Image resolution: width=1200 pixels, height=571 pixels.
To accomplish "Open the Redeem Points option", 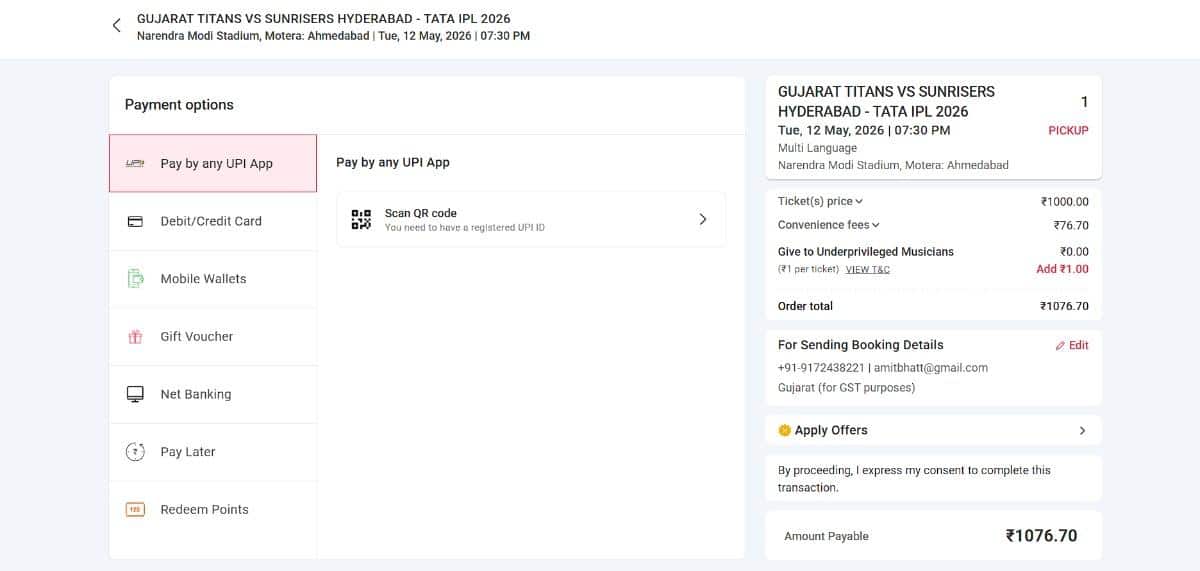I will coord(213,510).
